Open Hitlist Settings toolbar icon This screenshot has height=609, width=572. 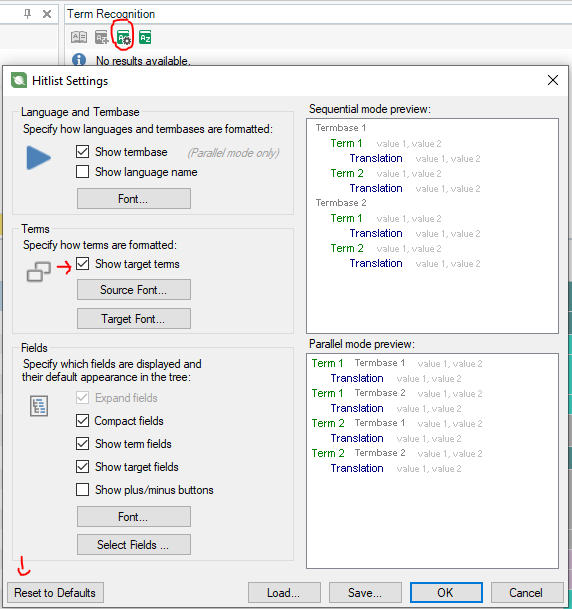pos(124,38)
